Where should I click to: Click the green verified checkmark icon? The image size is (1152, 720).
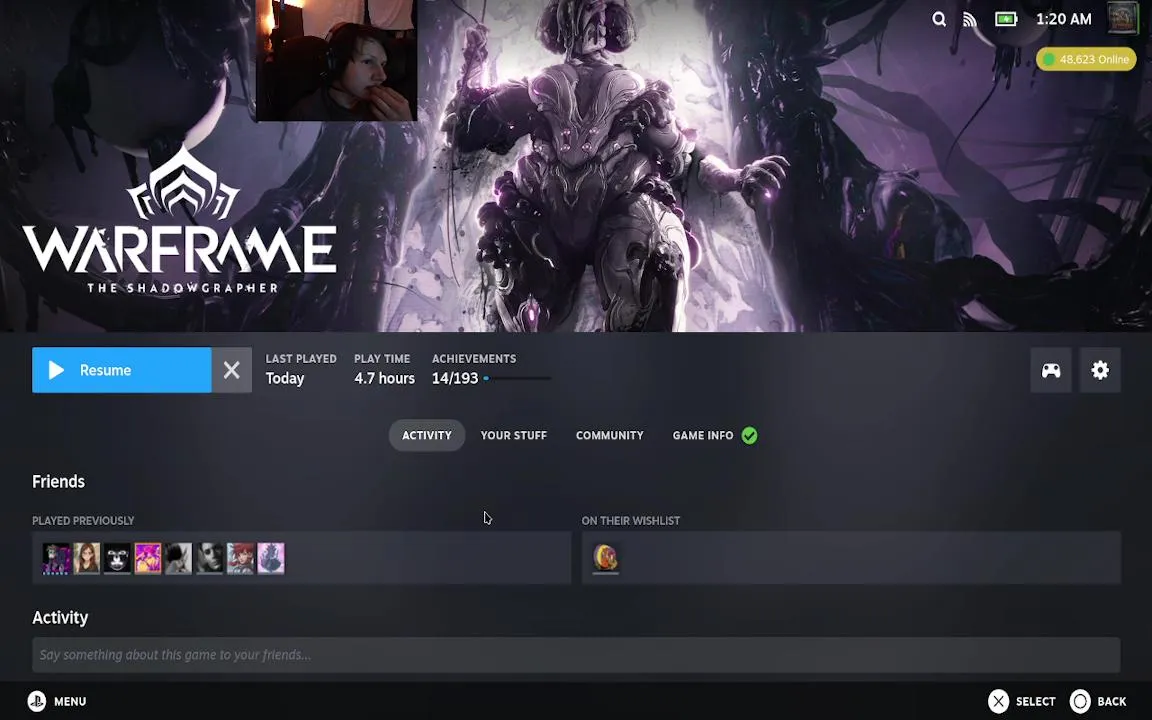coord(749,436)
